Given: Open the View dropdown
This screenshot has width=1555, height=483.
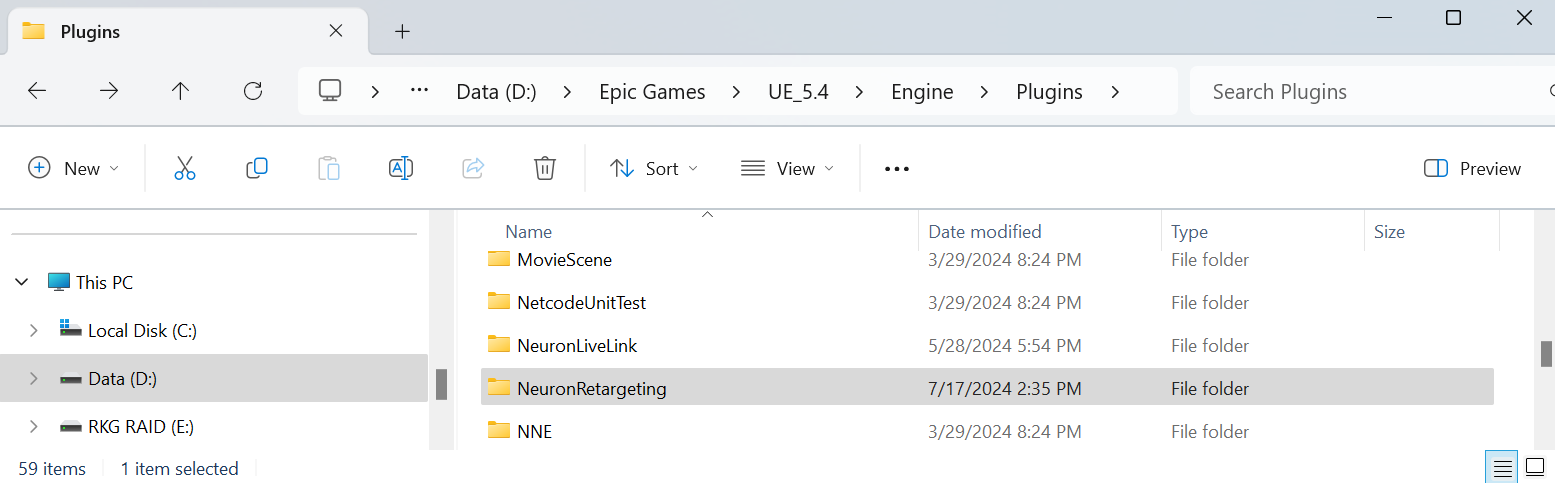Looking at the screenshot, I should (x=788, y=169).
